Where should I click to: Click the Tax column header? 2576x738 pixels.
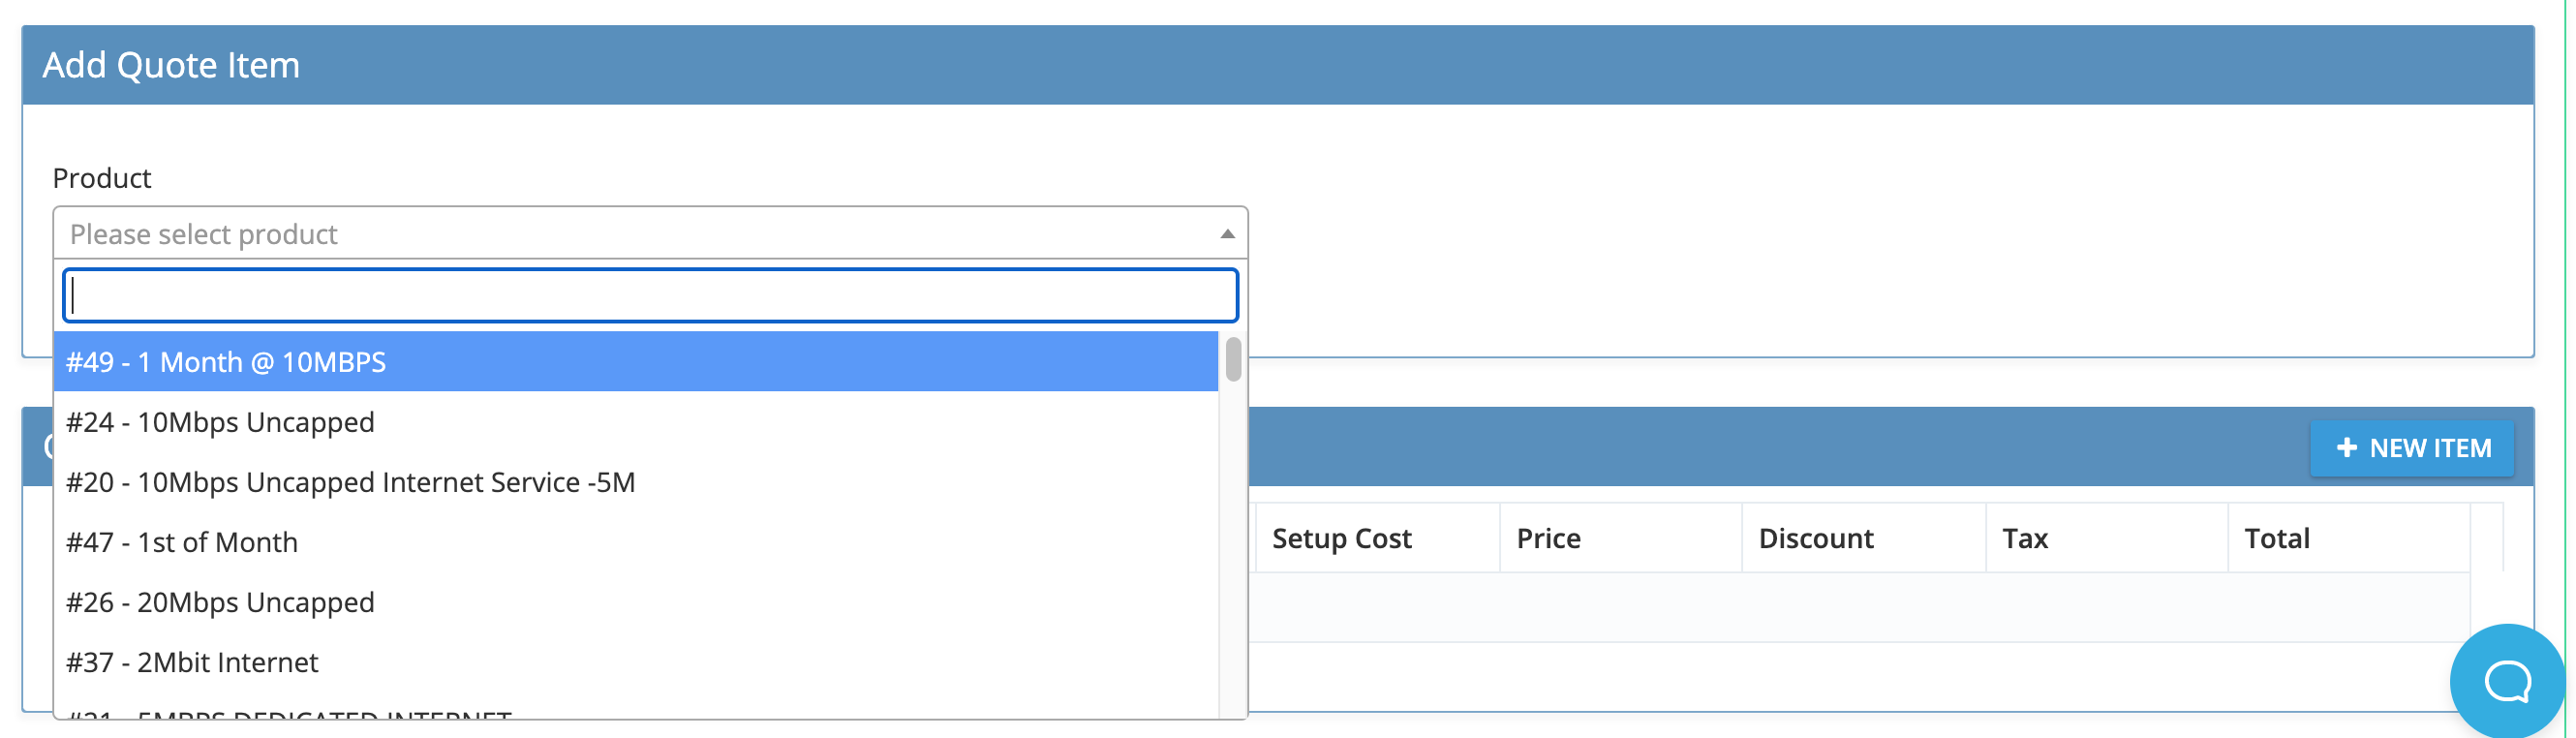tap(2026, 538)
